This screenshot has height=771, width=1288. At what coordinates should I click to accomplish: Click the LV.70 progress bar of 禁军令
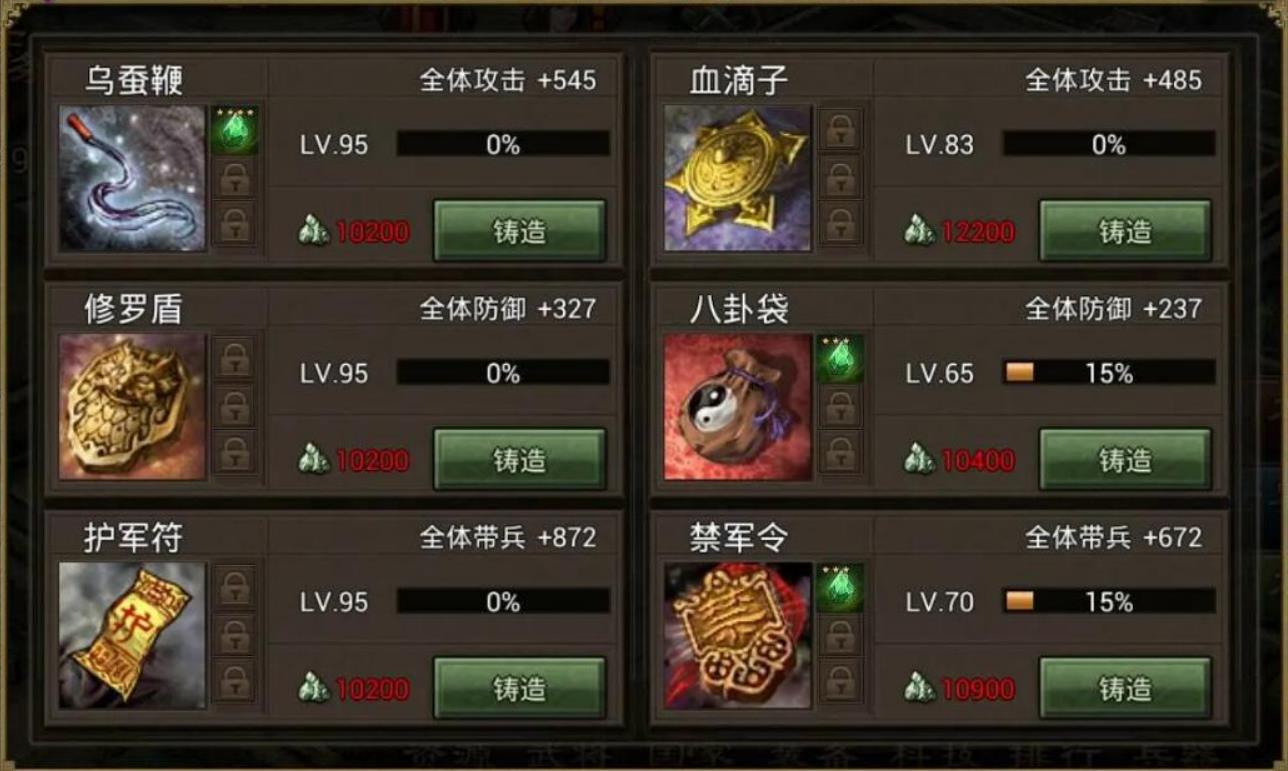click(1109, 602)
